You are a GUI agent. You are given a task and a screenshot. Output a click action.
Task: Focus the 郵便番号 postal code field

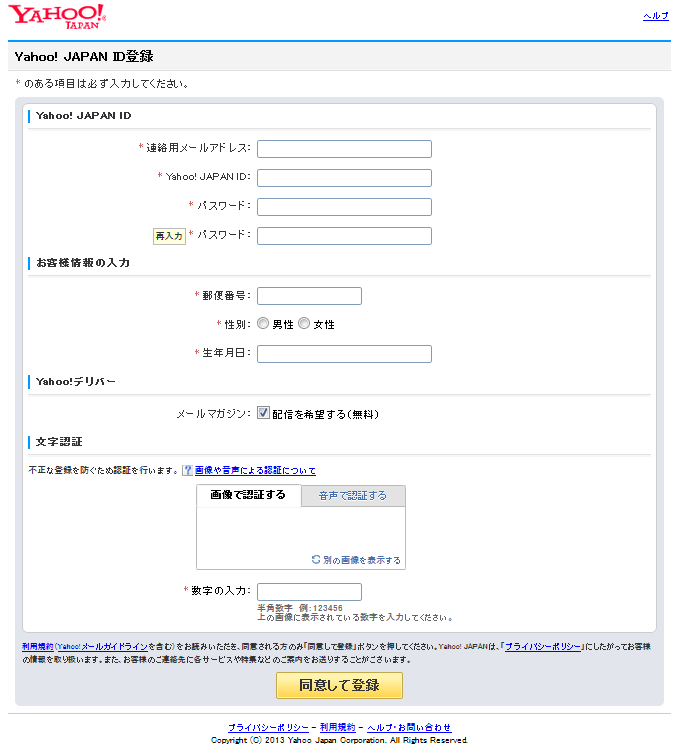coord(309,296)
